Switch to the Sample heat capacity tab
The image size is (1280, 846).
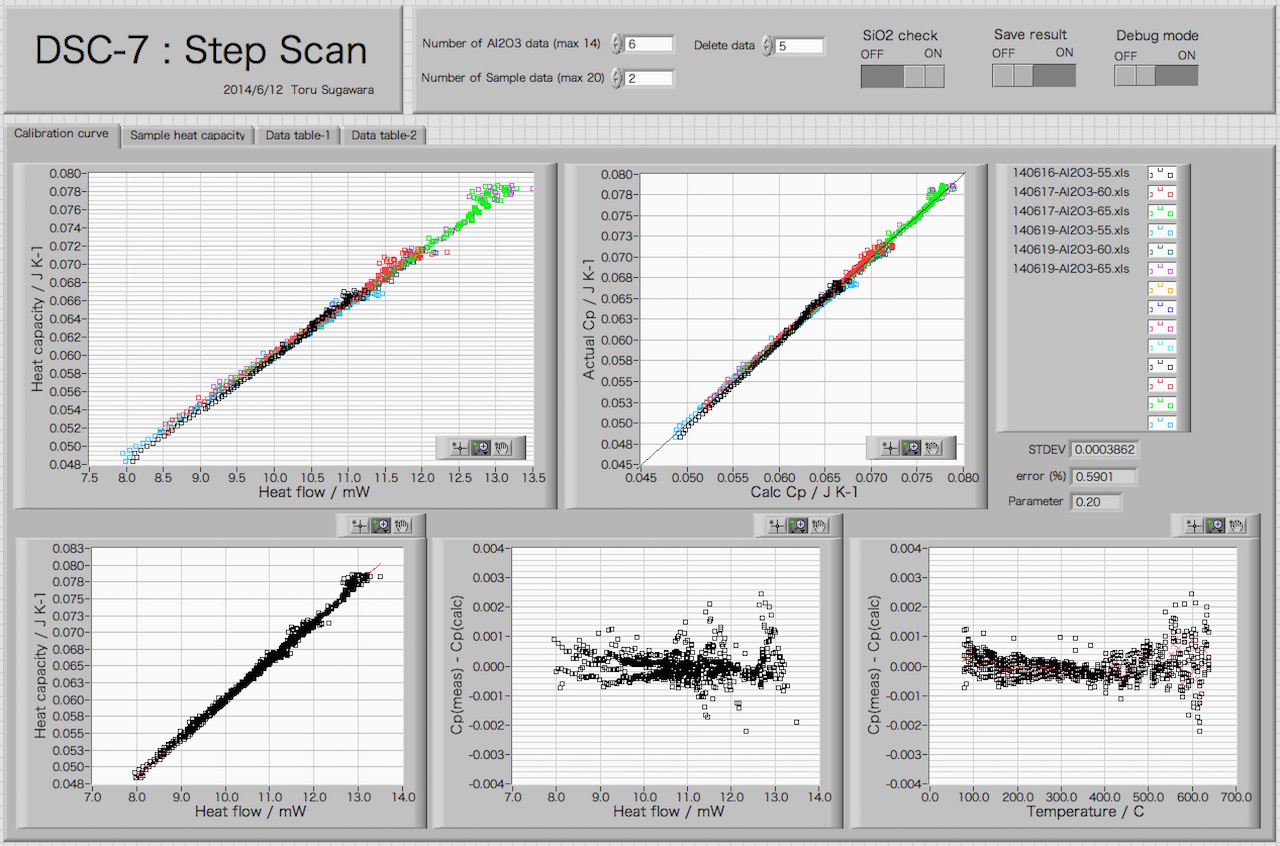pos(188,135)
